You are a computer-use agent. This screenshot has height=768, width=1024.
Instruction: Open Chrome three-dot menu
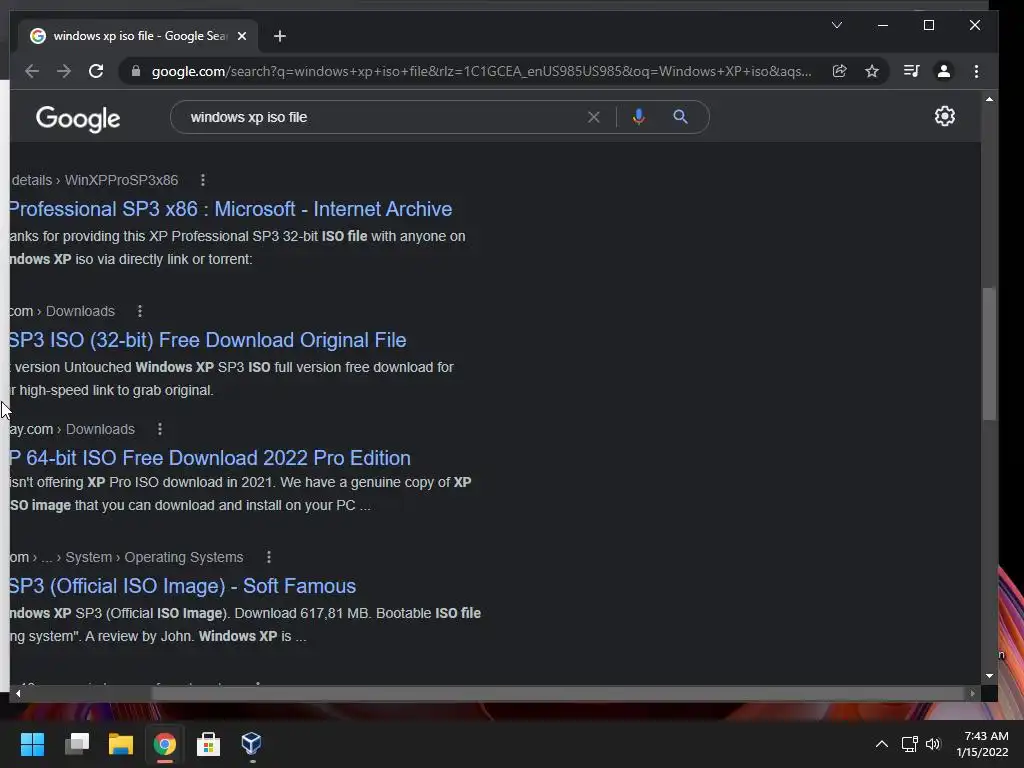(976, 71)
